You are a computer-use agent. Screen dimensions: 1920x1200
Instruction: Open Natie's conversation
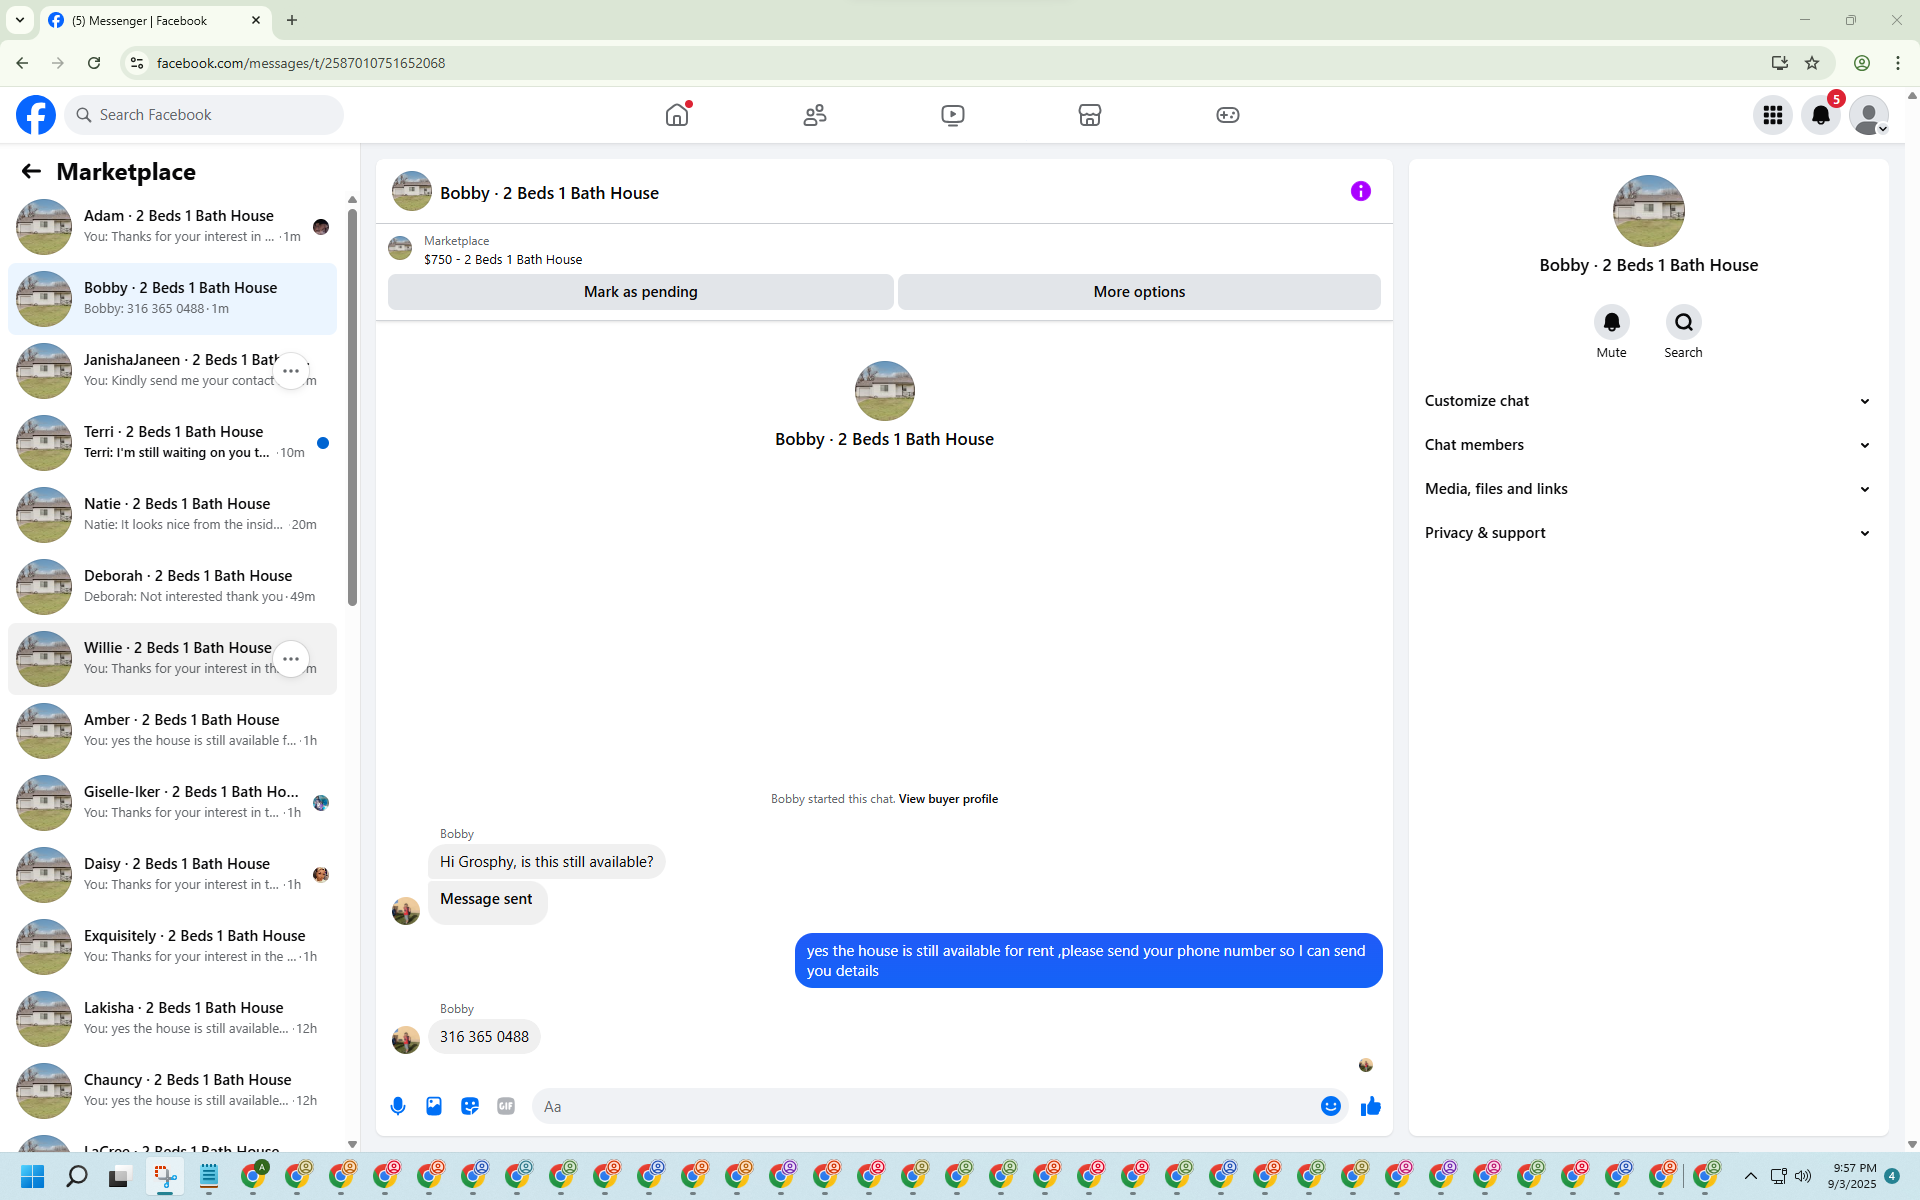(172, 515)
